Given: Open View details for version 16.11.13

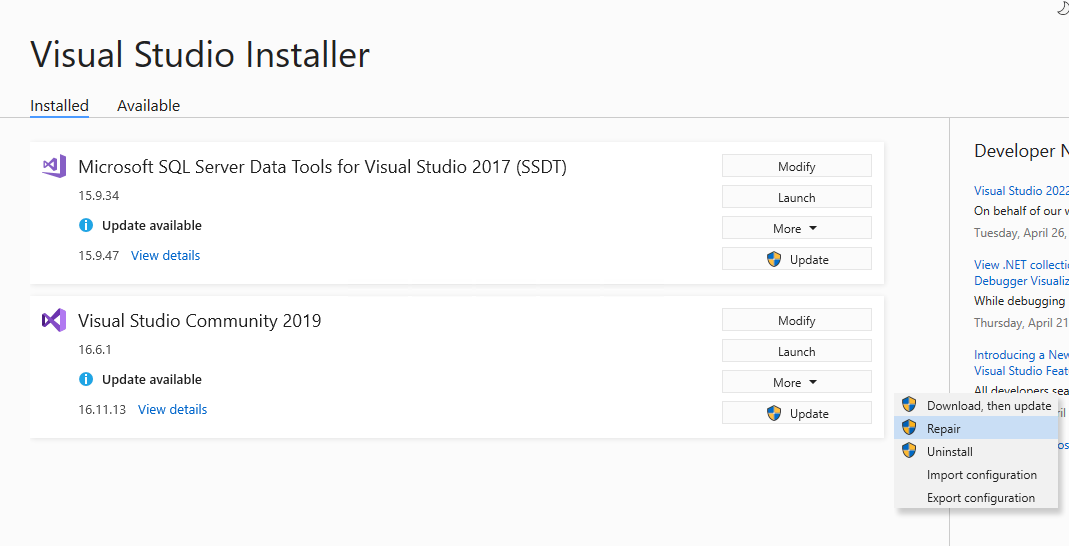Looking at the screenshot, I should click(x=172, y=409).
